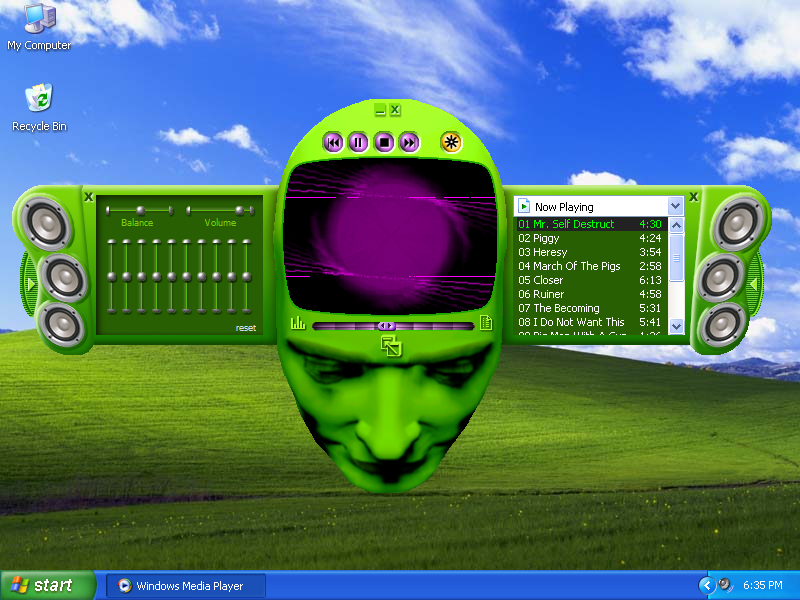The width and height of the screenshot is (800, 600).
Task: Click the previous track button
Action: click(333, 142)
